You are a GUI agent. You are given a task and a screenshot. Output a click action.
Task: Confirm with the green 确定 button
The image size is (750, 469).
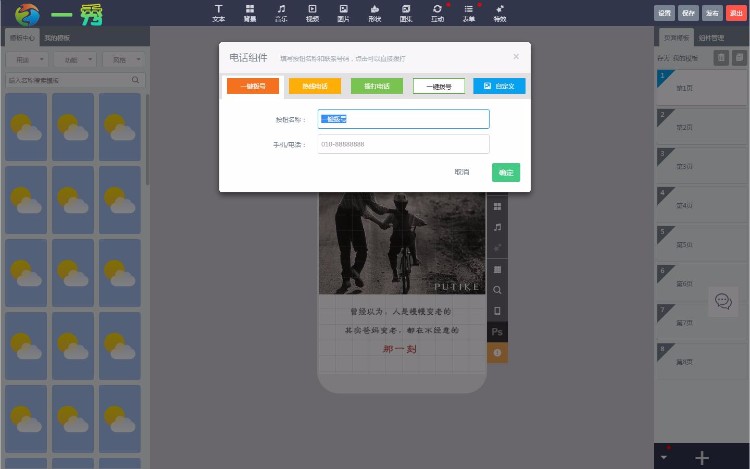(x=506, y=173)
